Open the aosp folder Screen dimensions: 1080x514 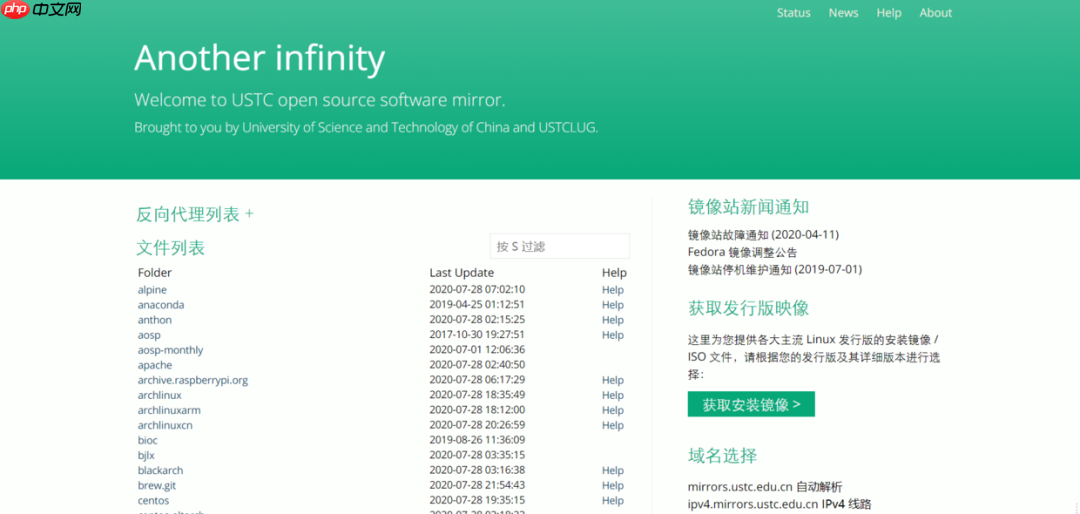click(149, 336)
